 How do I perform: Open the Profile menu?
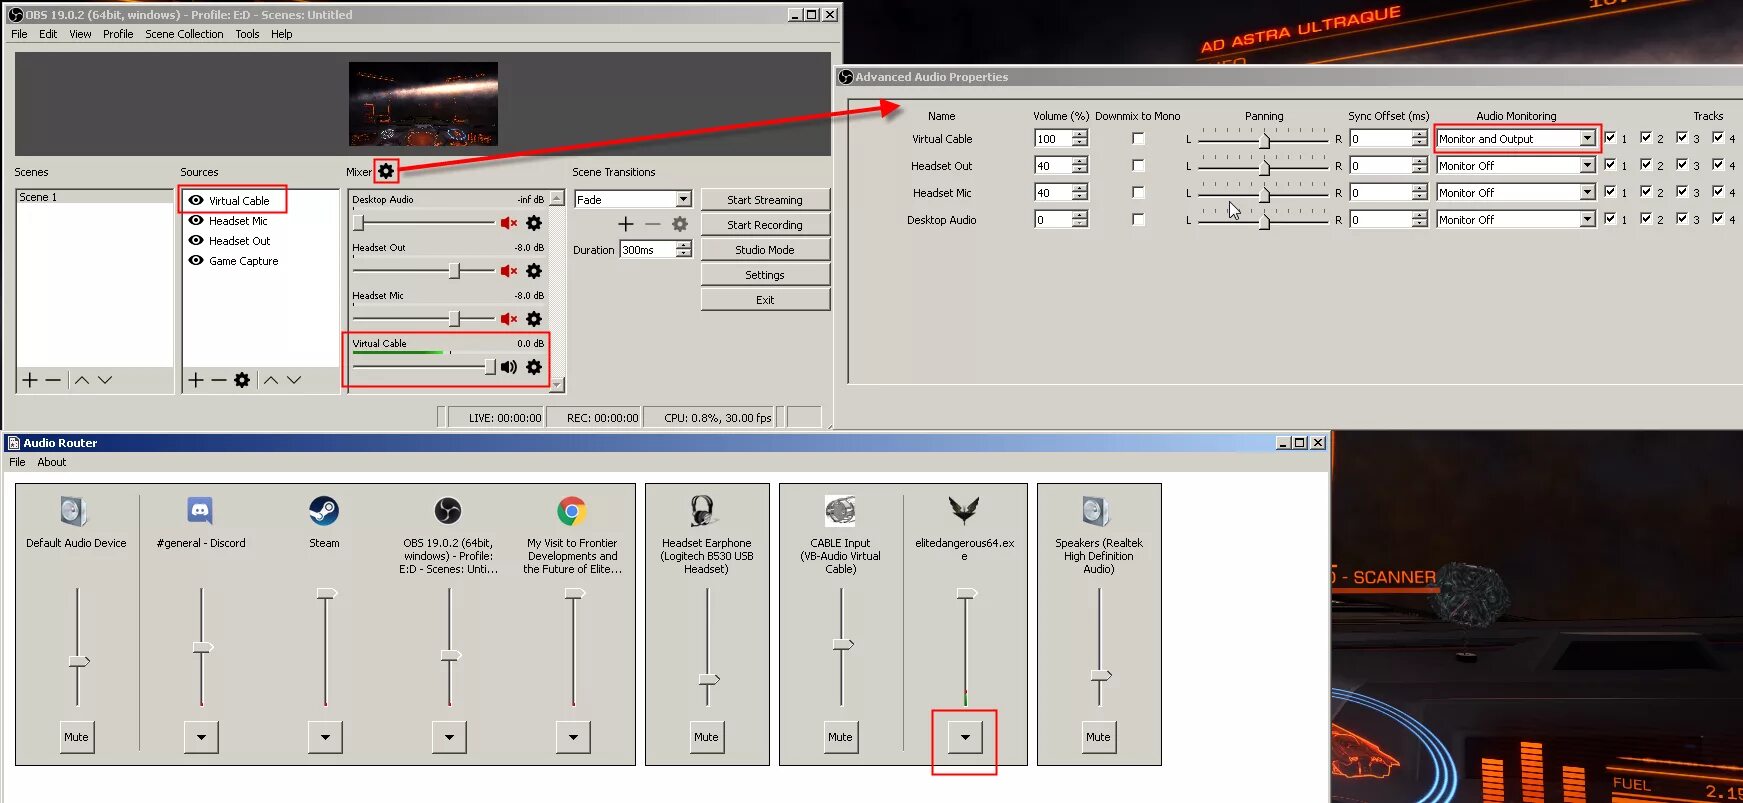[x=118, y=34]
